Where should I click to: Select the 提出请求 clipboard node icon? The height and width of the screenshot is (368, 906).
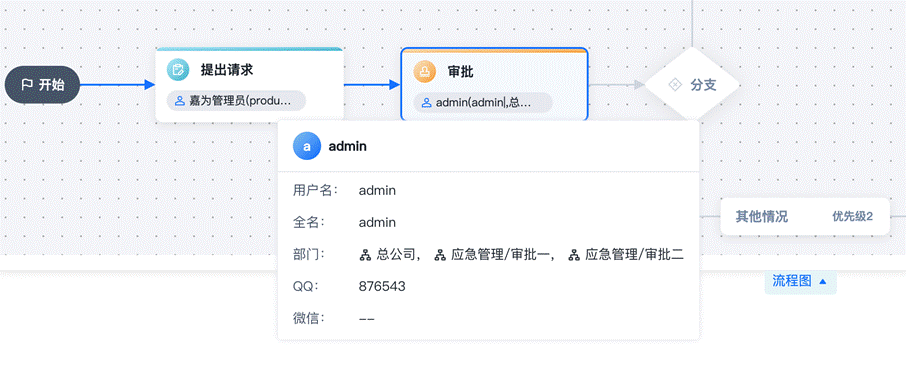click(x=178, y=70)
